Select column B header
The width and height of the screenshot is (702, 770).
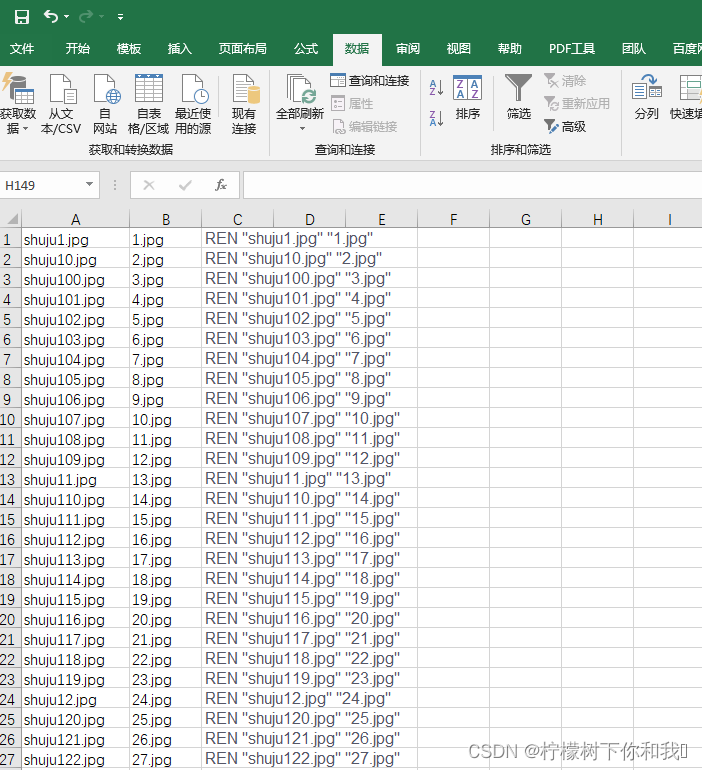tap(166, 219)
